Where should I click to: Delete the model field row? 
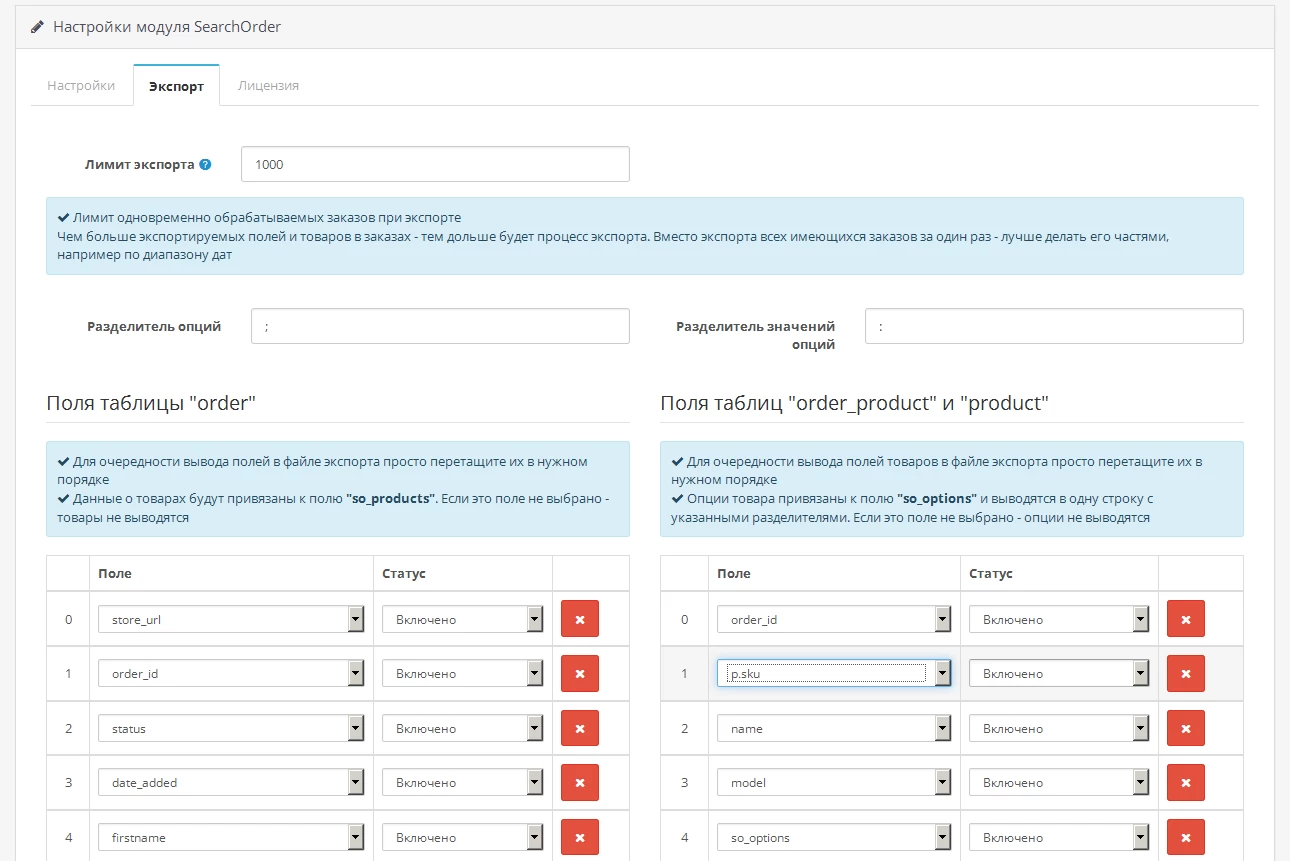click(1186, 782)
